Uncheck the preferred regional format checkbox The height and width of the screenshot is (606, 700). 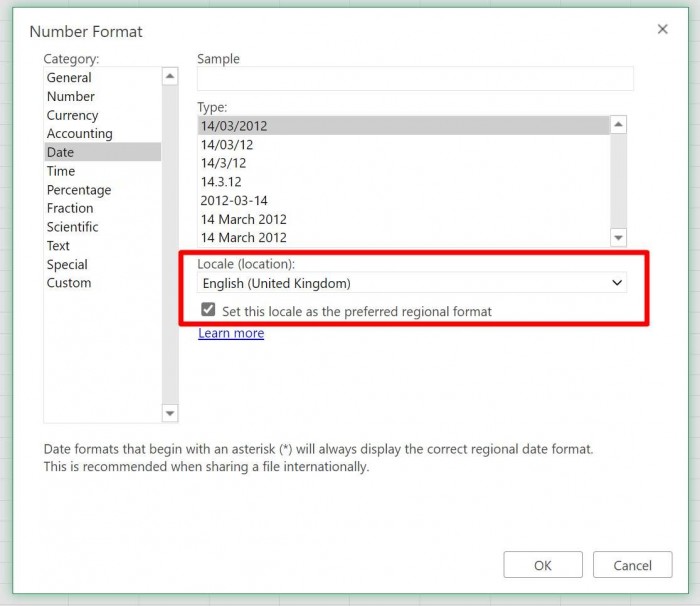(208, 309)
